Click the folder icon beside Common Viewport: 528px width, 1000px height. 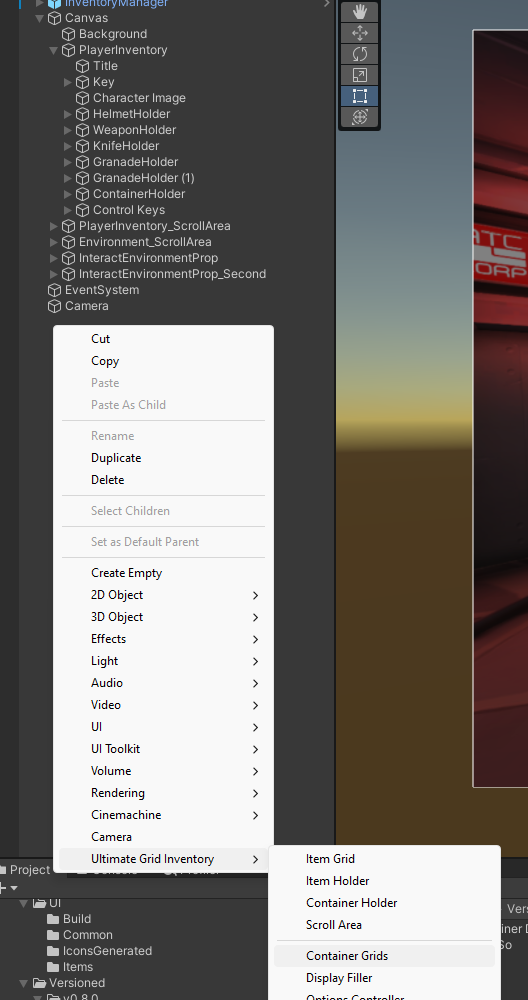click(54, 935)
